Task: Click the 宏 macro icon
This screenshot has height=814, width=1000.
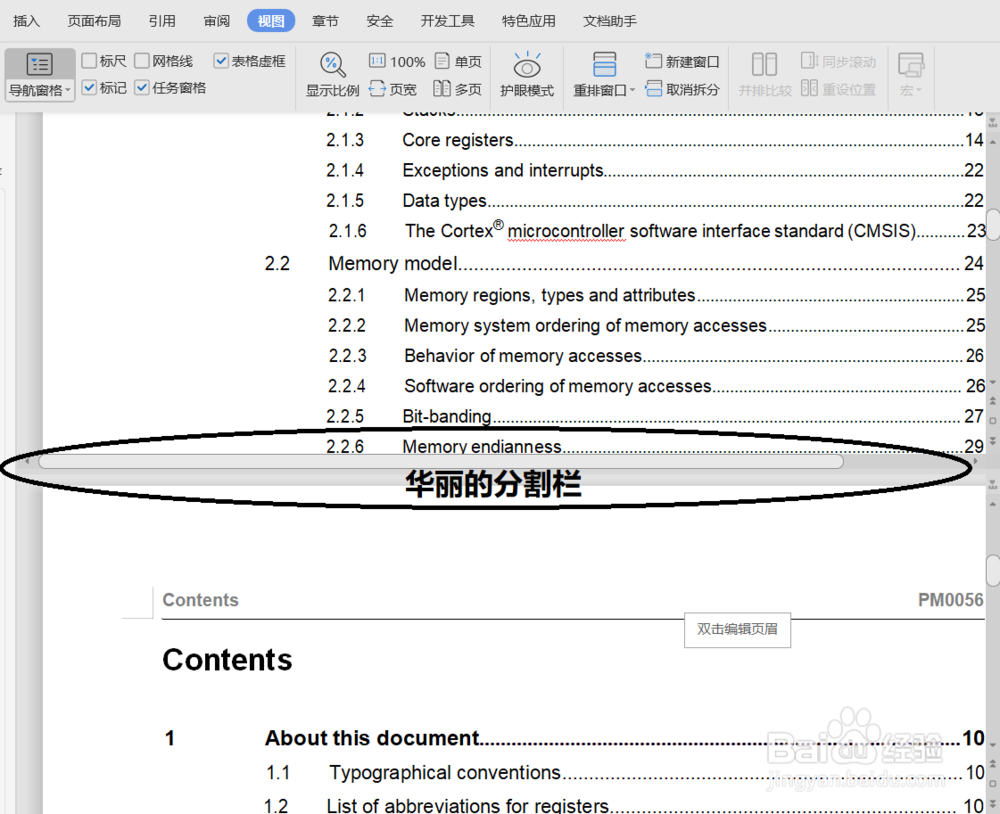Action: [911, 64]
